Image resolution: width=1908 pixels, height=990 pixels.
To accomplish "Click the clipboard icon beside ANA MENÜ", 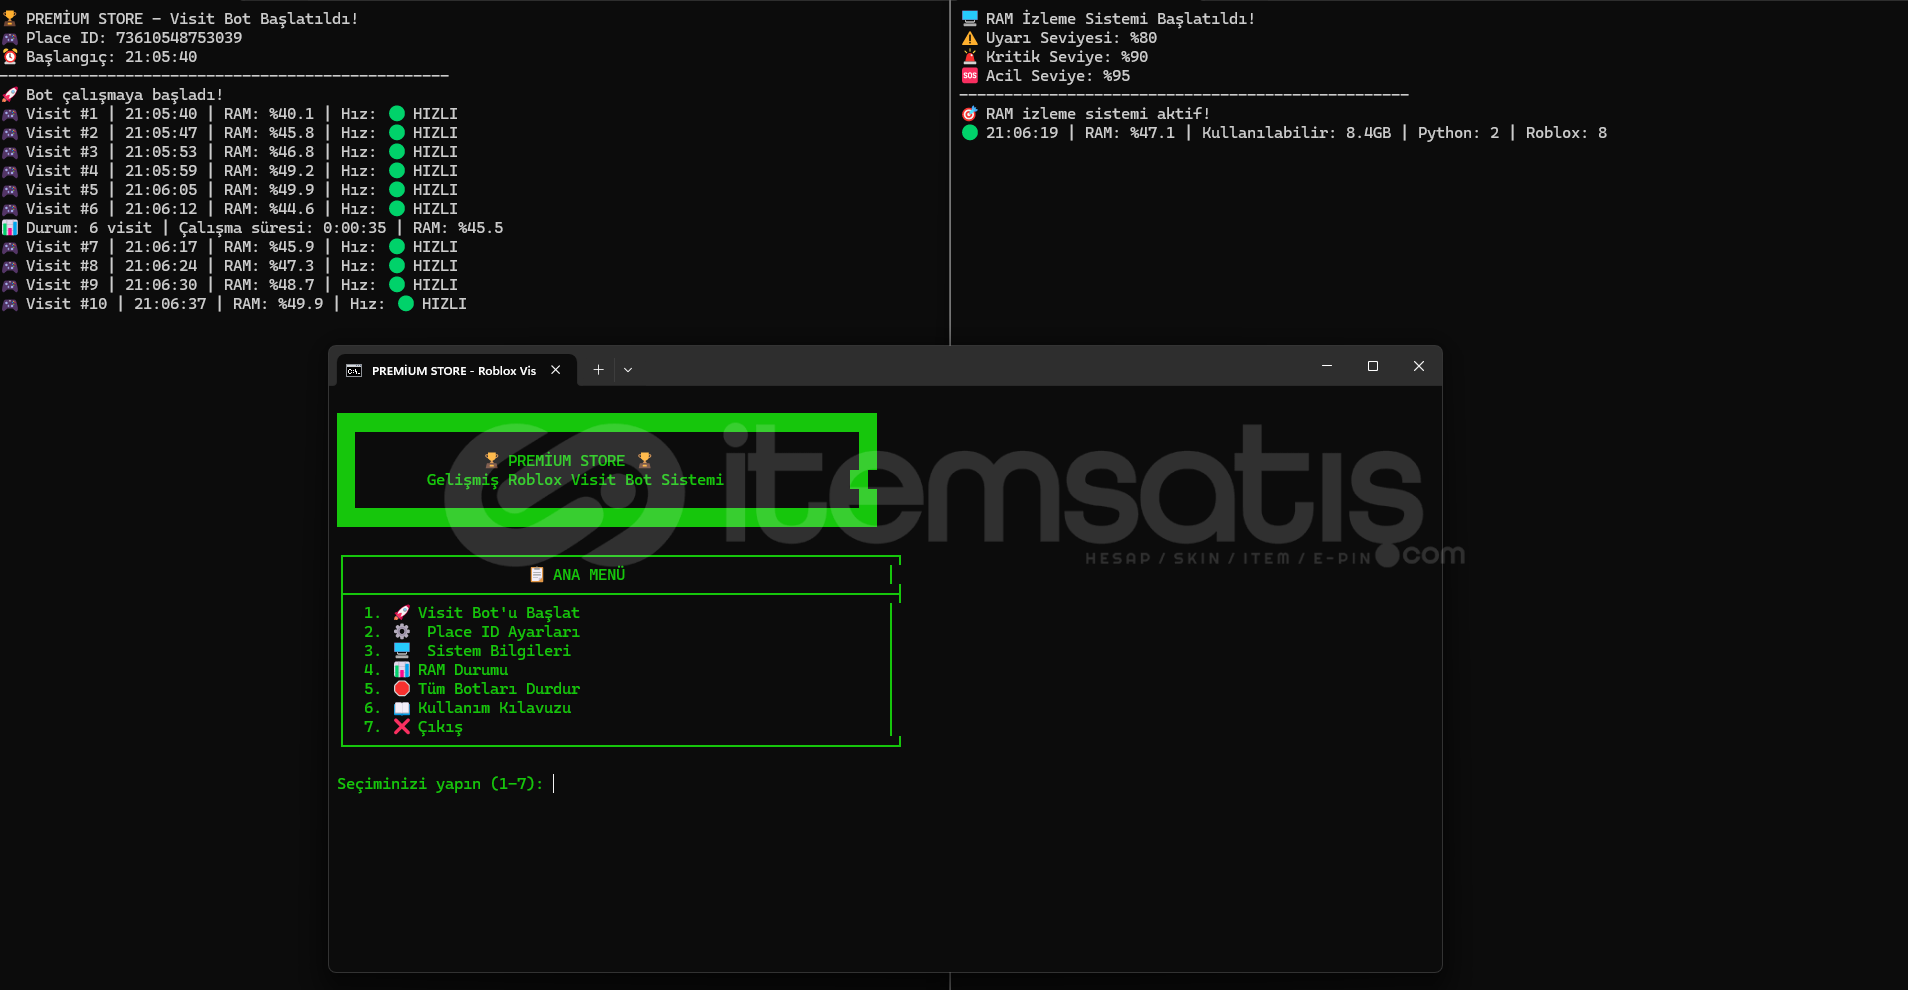I will [537, 575].
